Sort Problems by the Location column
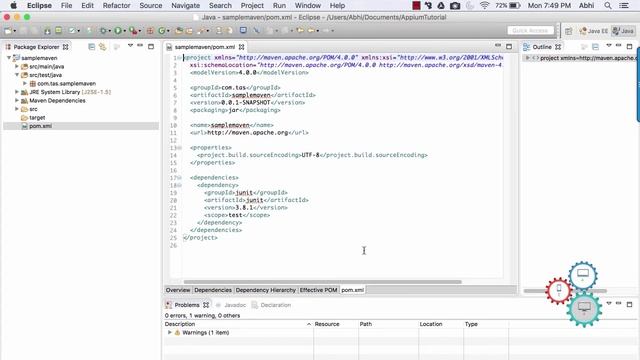640x360 pixels. pos(441,324)
